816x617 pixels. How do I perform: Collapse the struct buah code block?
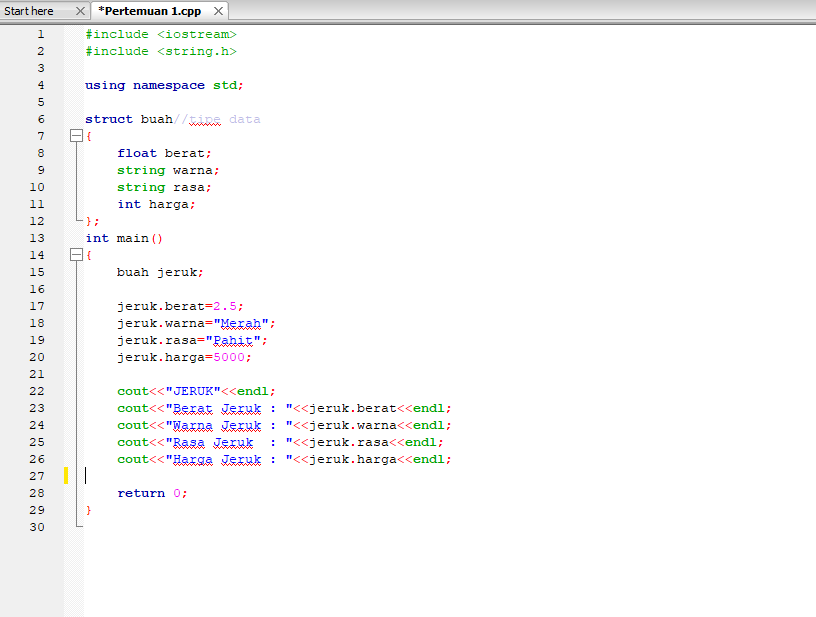click(77, 135)
